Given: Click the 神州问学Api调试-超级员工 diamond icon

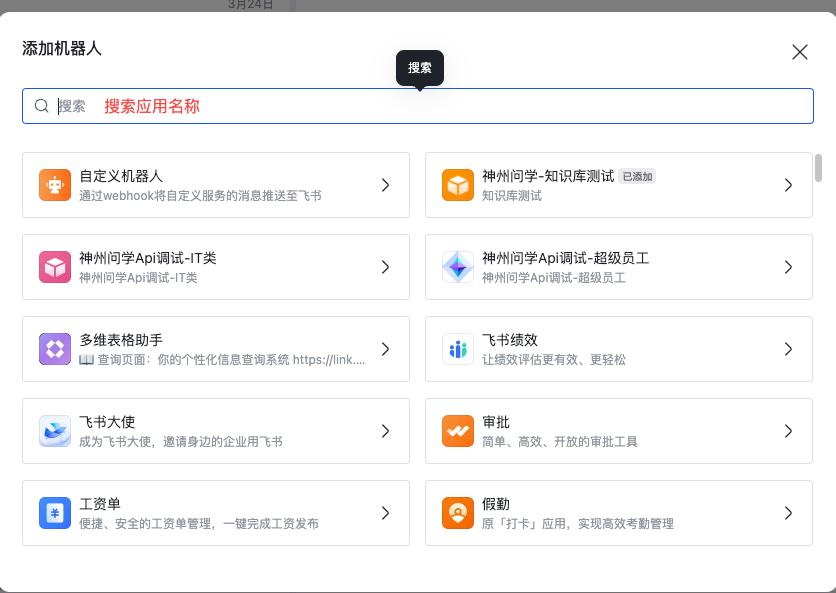Looking at the screenshot, I should tap(457, 267).
